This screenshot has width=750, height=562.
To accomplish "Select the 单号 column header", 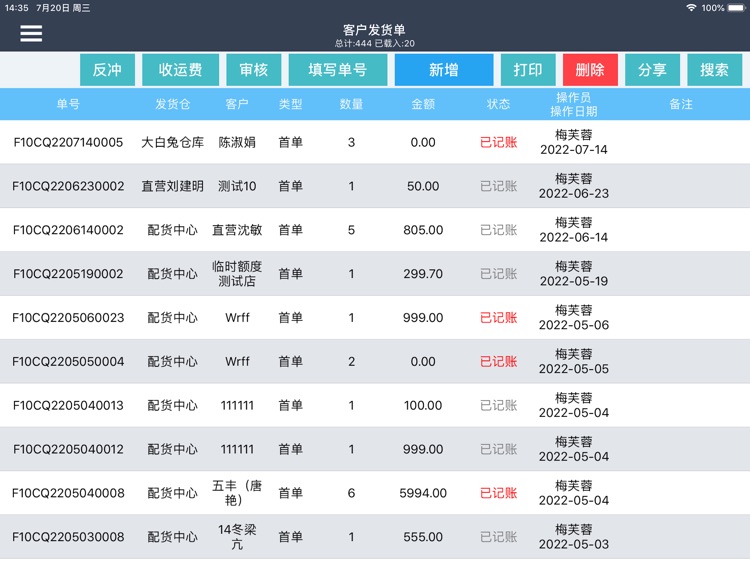I will 68,104.
